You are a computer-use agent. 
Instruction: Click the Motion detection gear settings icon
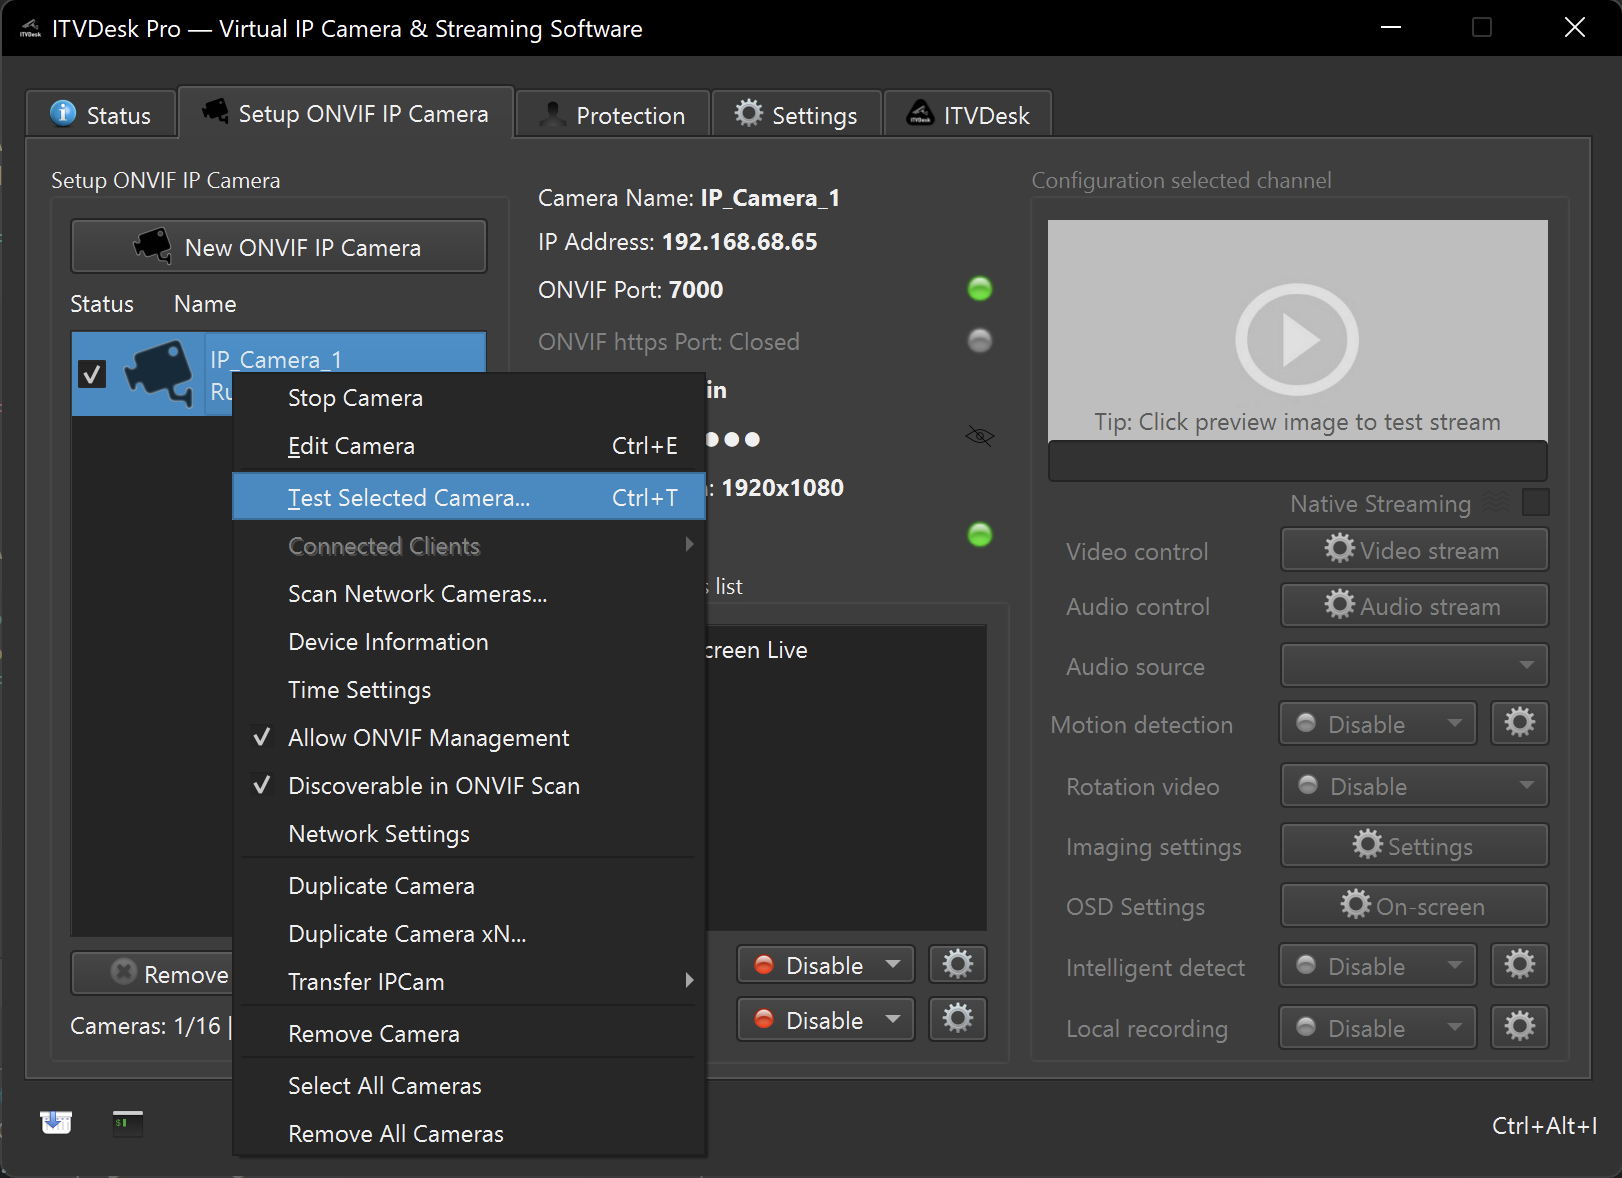coord(1519,723)
